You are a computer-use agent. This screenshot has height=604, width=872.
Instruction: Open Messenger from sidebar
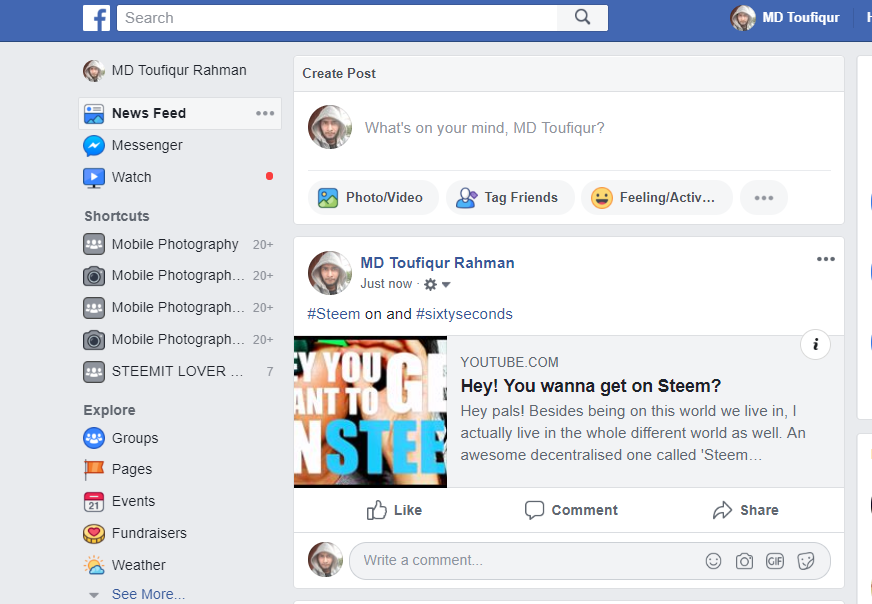pyautogui.click(x=147, y=146)
